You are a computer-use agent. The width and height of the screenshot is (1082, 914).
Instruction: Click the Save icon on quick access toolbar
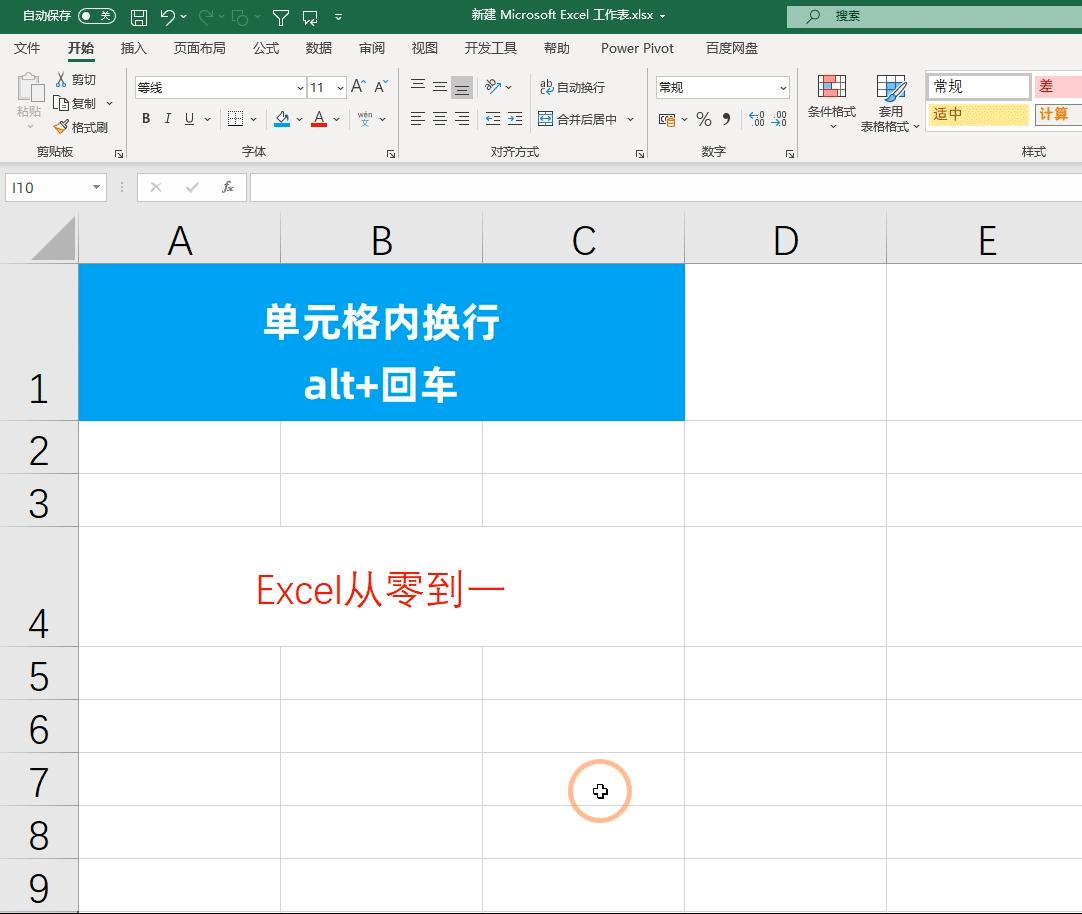coord(138,15)
